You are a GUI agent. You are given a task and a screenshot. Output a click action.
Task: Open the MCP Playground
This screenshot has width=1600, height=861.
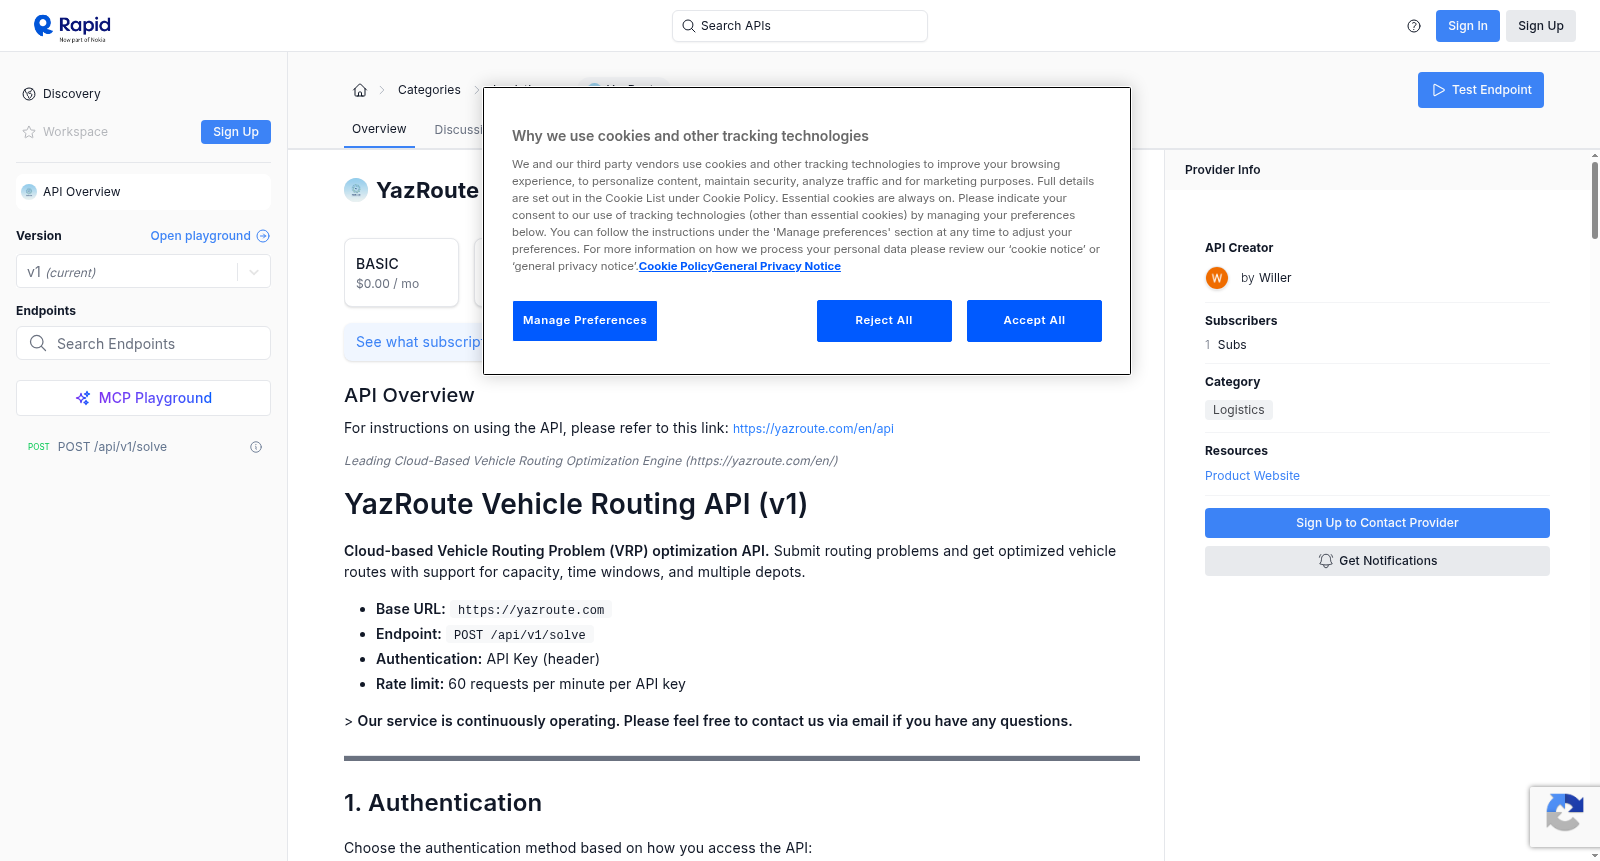pos(143,398)
